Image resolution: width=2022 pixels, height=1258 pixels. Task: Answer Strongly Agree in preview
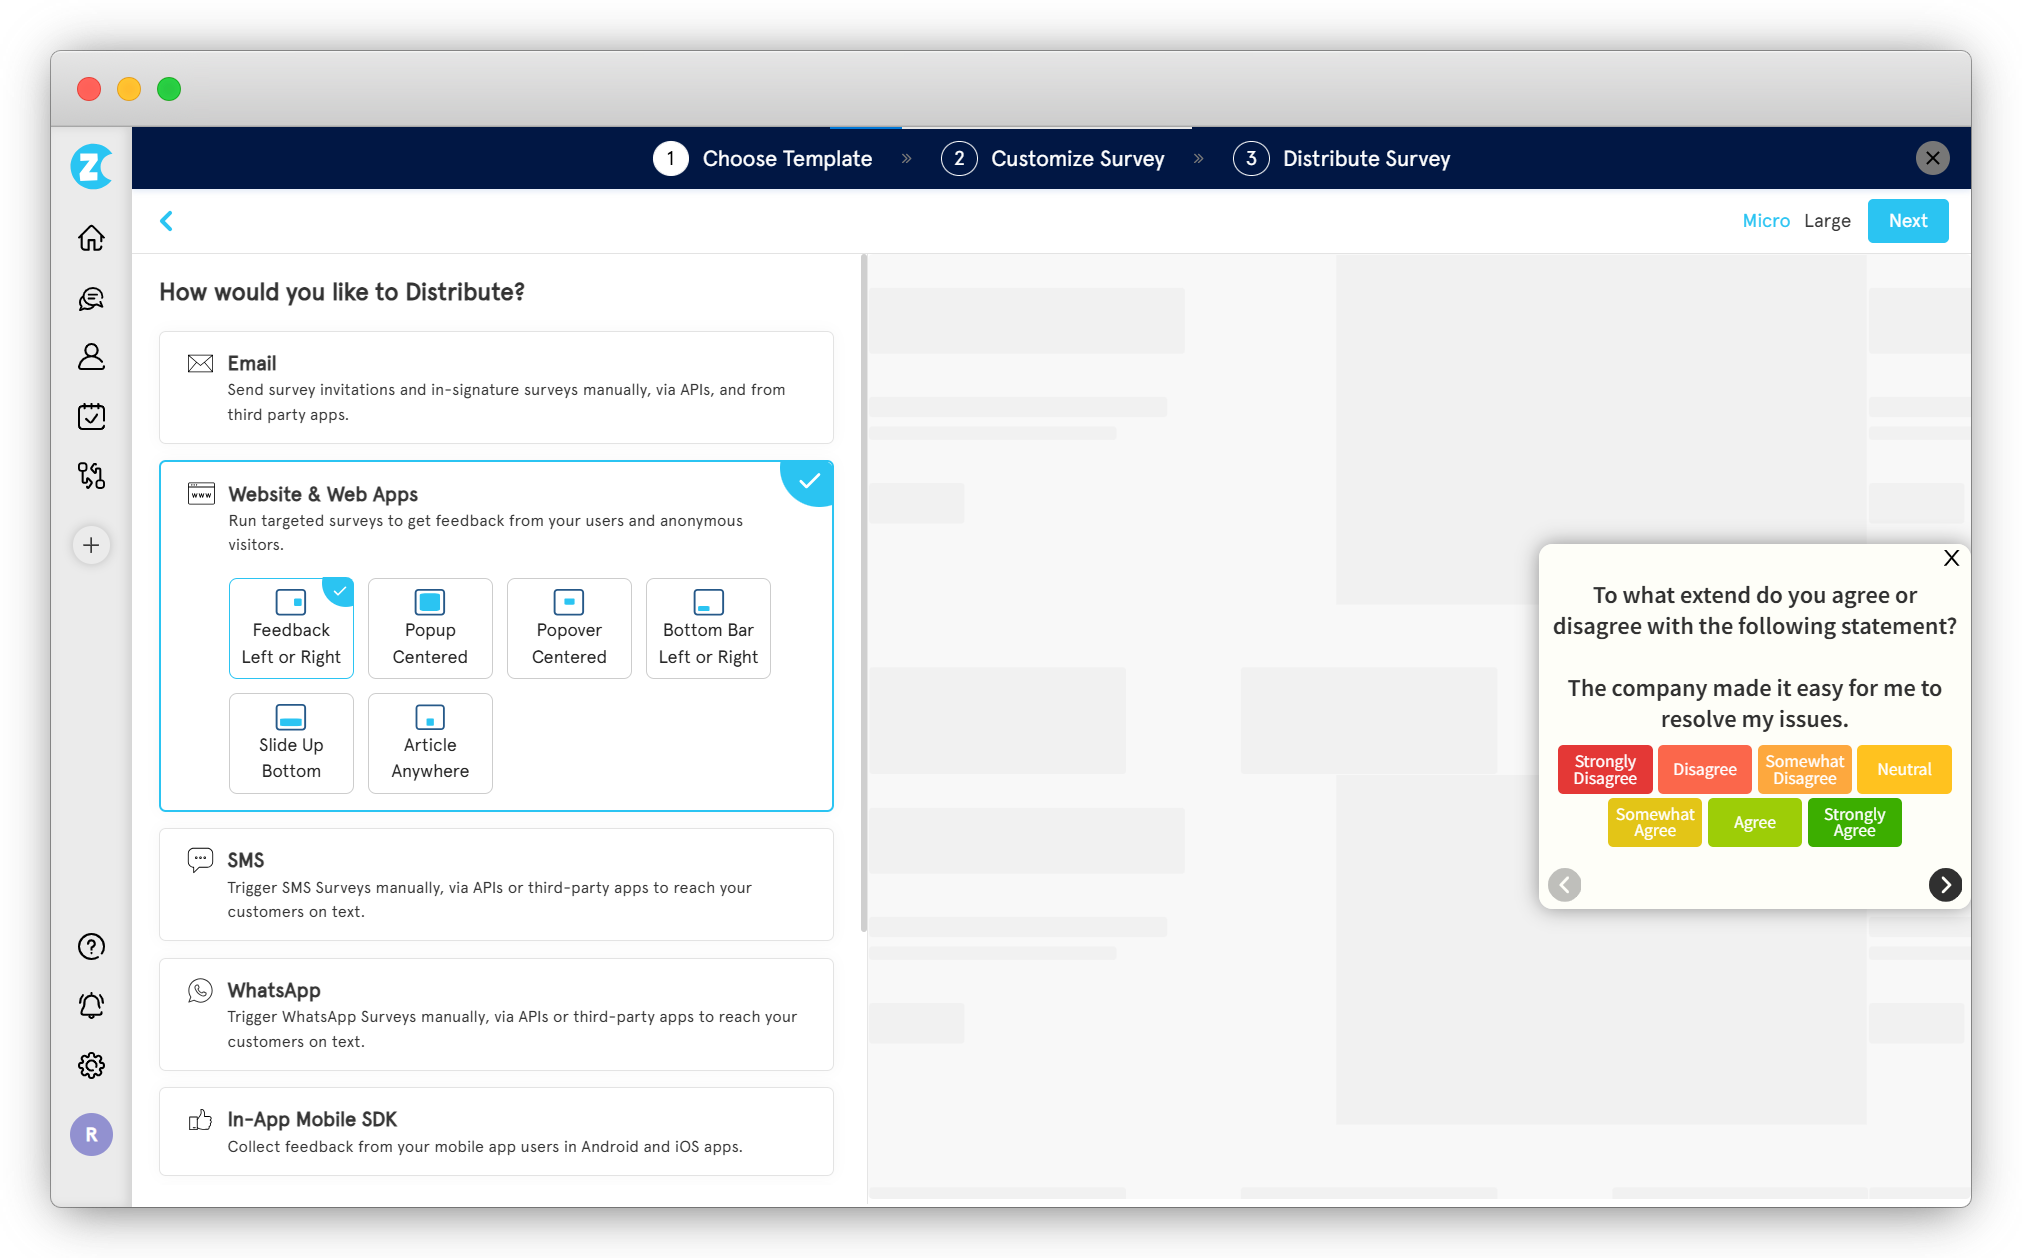1854,822
